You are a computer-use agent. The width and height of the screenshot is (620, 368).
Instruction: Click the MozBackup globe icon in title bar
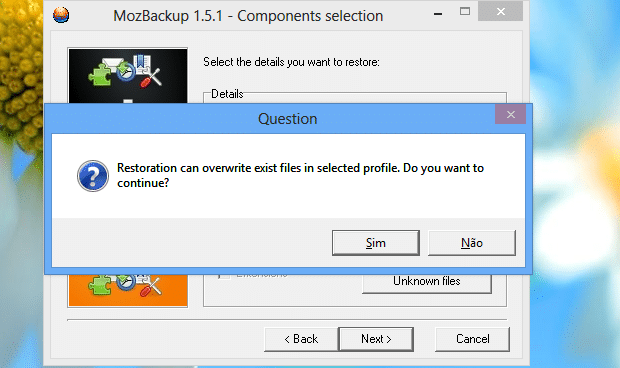click(61, 15)
